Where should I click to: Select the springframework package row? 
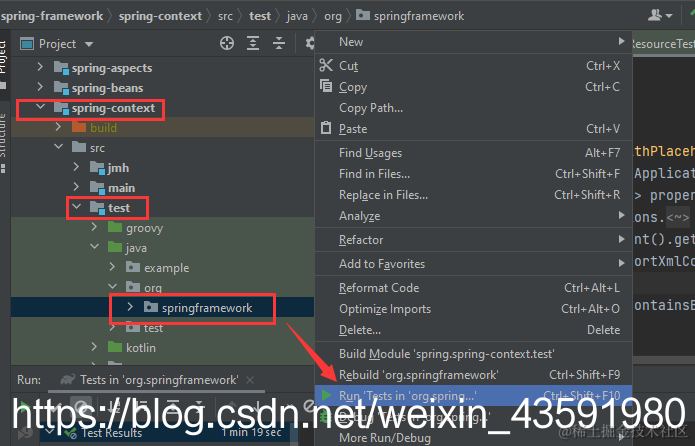click(162, 307)
